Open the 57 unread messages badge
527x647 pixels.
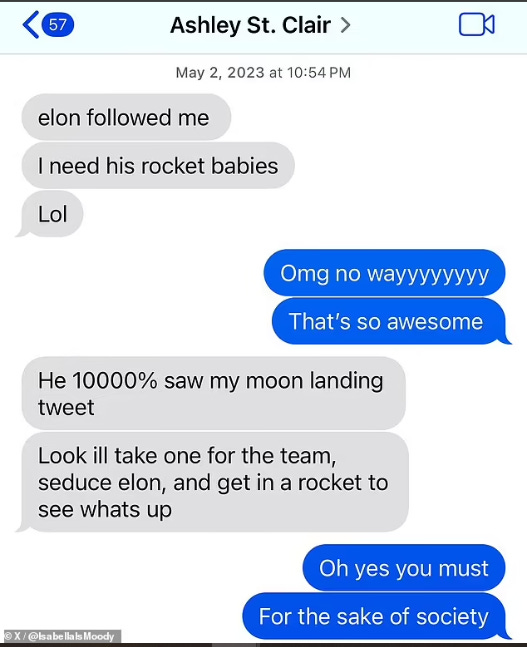coord(58,25)
